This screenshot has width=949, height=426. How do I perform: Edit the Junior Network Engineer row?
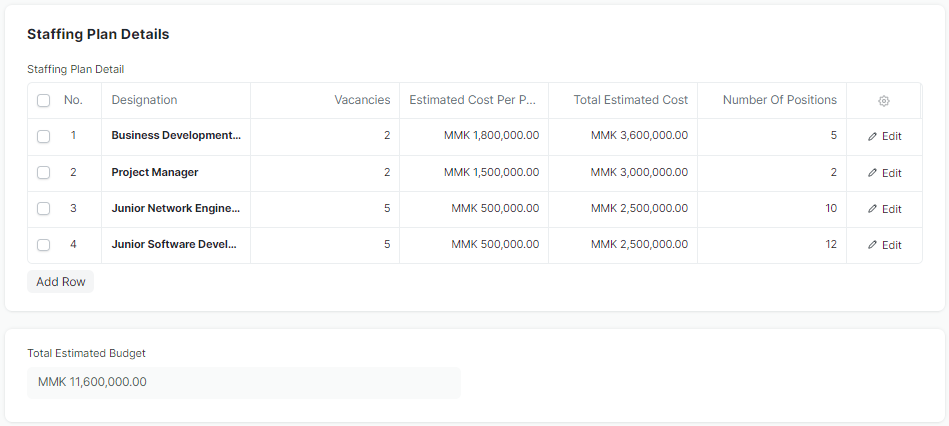coord(884,209)
